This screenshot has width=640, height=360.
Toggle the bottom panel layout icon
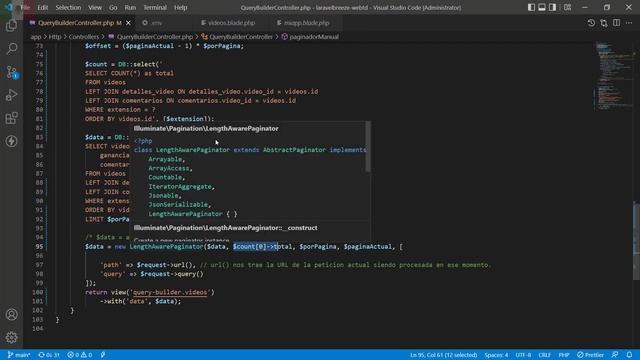click(x=542, y=7)
